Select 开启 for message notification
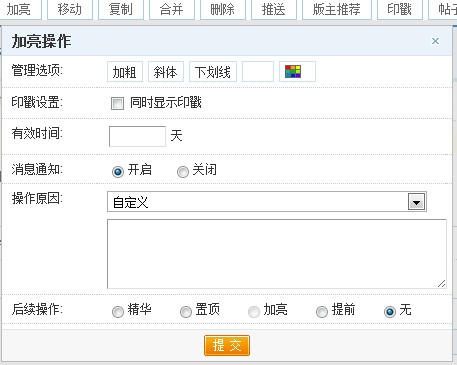457x365 pixels. [x=118, y=172]
